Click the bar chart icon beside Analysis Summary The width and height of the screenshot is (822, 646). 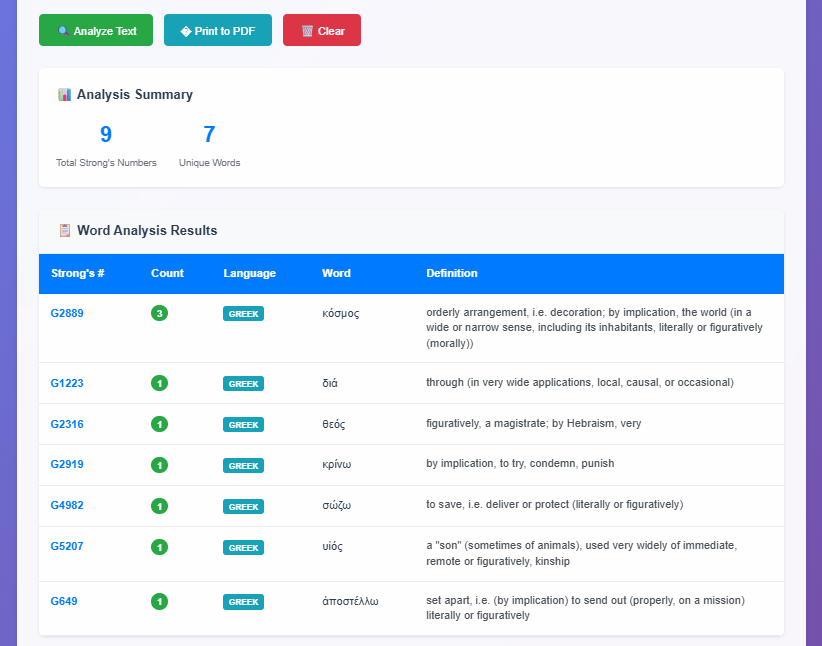point(64,94)
